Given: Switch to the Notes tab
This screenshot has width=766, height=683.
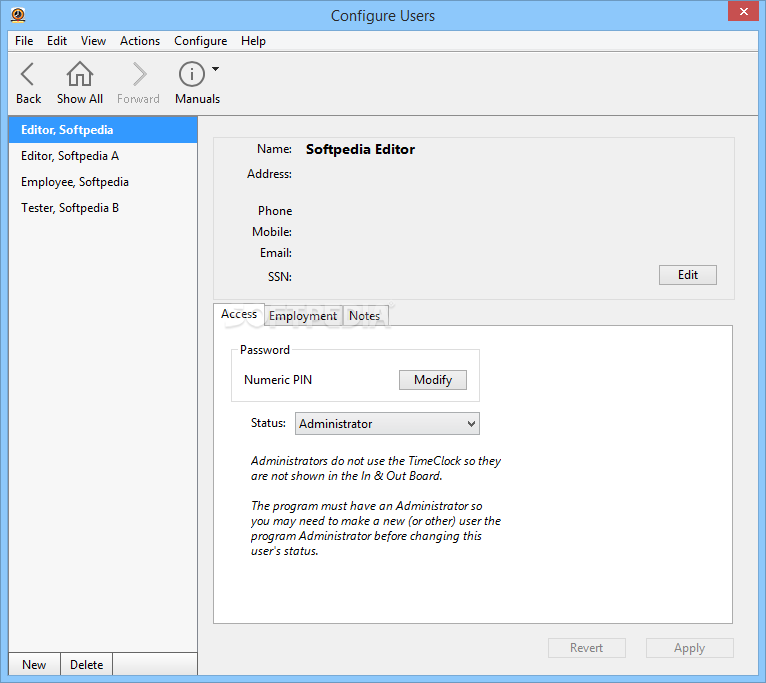Looking at the screenshot, I should coord(364,316).
